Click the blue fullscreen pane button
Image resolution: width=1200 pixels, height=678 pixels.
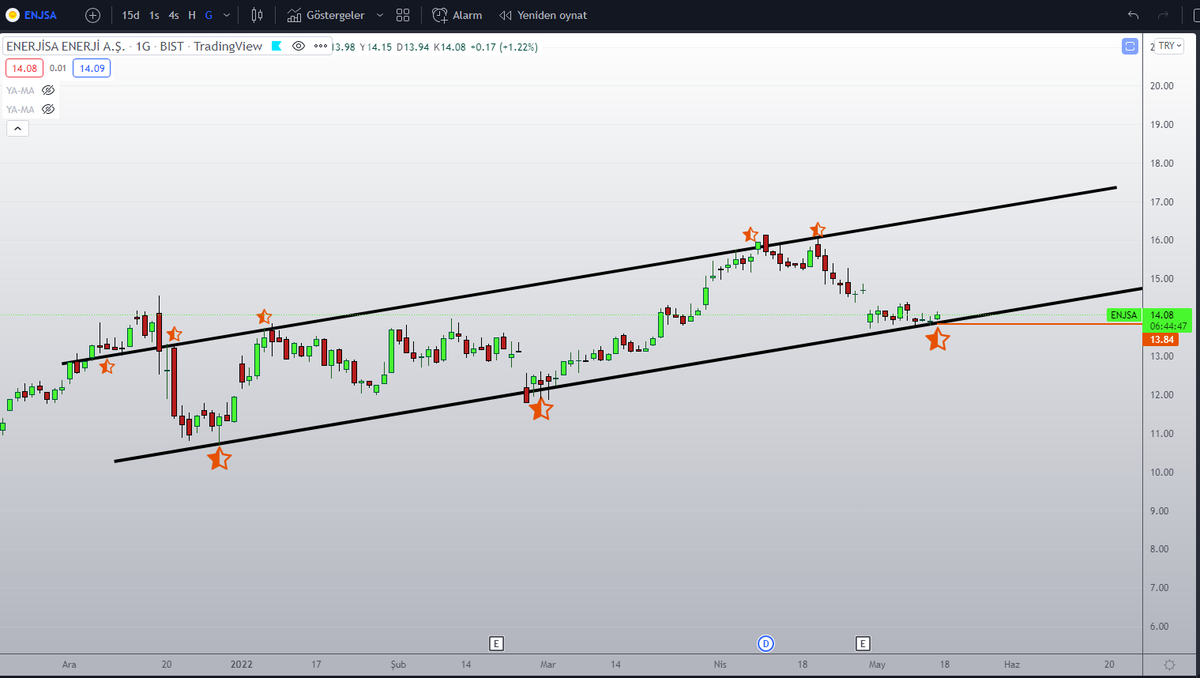pos(1130,46)
